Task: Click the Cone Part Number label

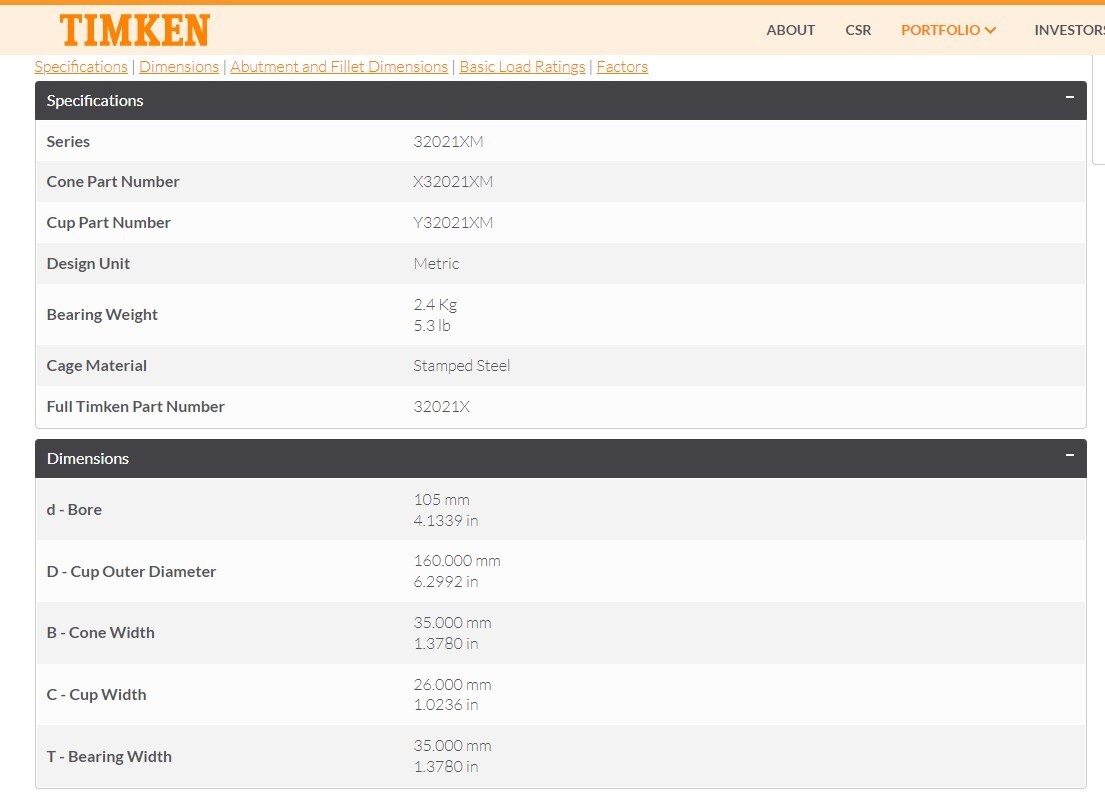Action: pyautogui.click(x=113, y=182)
